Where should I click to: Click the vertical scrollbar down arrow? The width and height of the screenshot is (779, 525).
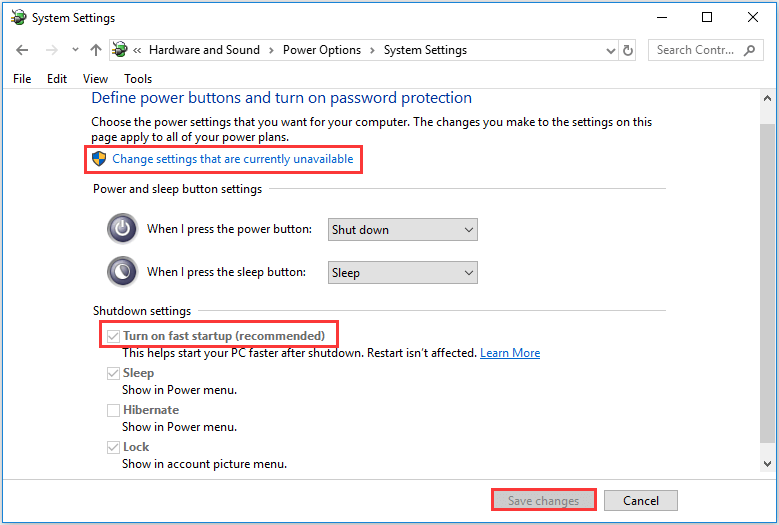767,464
